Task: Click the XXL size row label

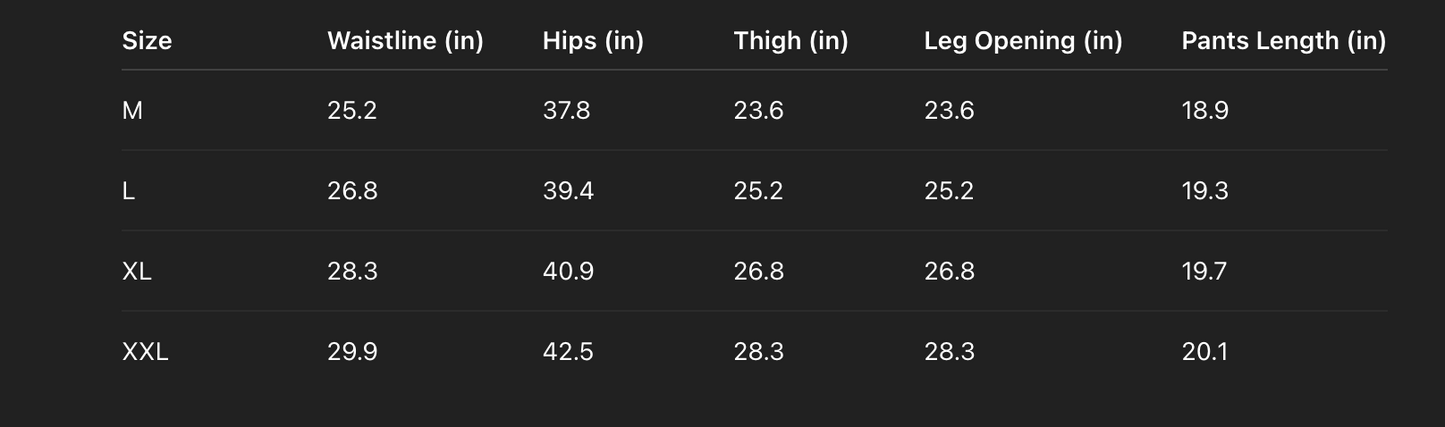Action: [145, 352]
